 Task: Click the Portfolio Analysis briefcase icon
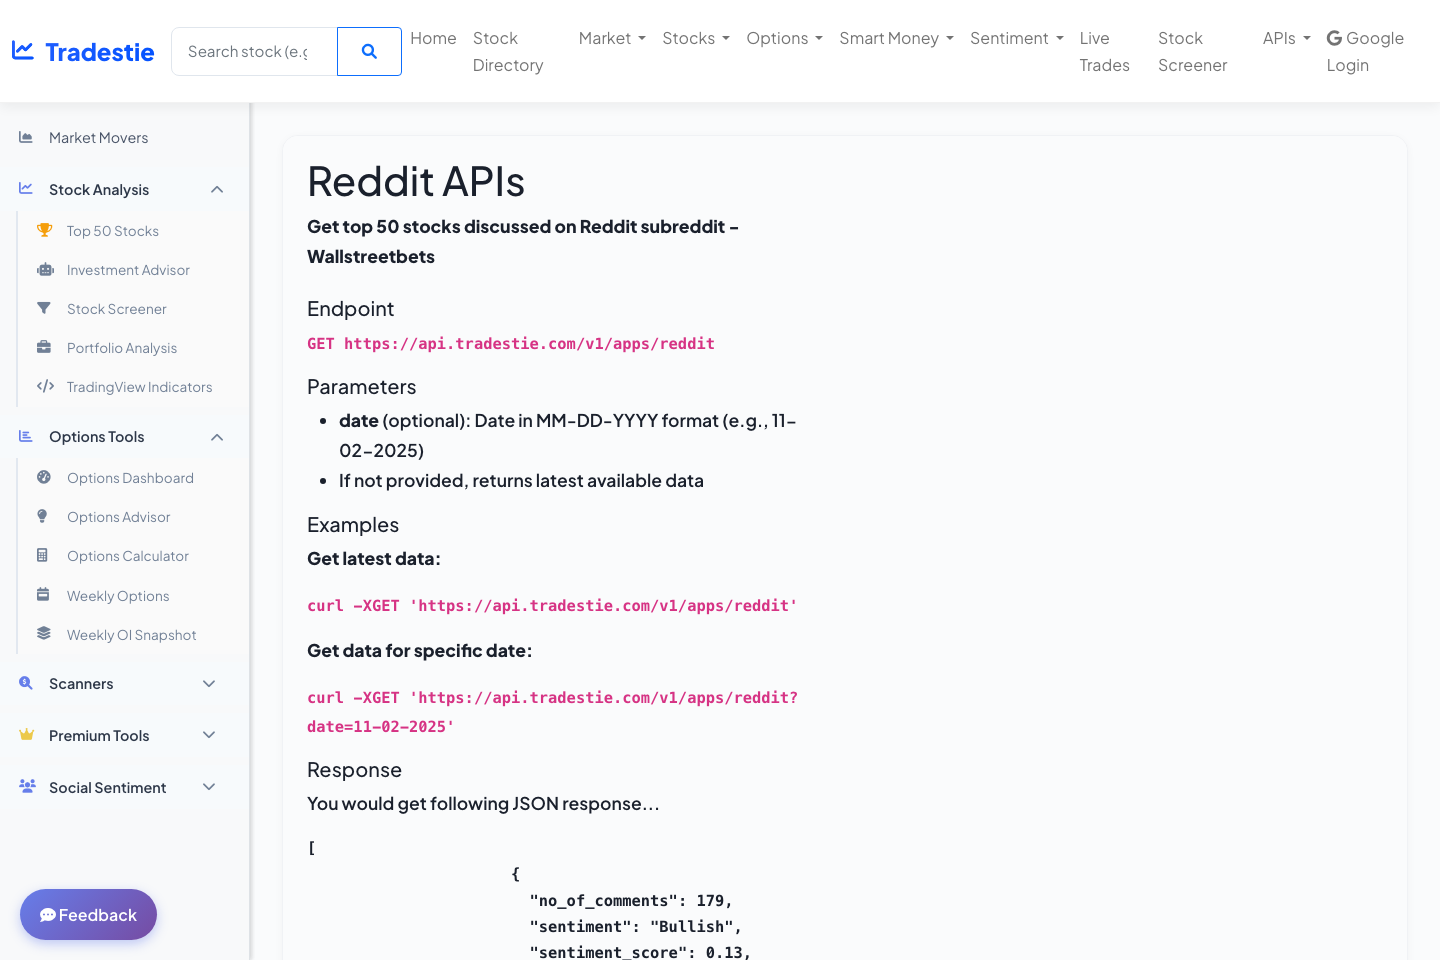[x=44, y=347]
